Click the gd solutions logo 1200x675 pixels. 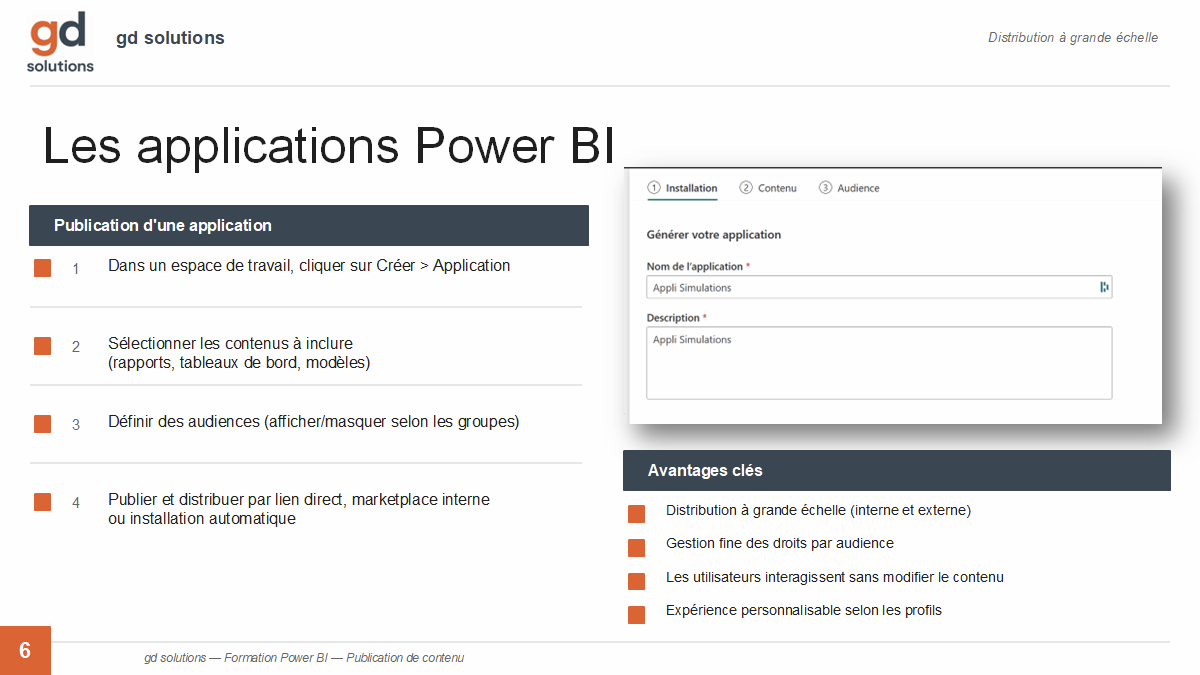click(60, 42)
